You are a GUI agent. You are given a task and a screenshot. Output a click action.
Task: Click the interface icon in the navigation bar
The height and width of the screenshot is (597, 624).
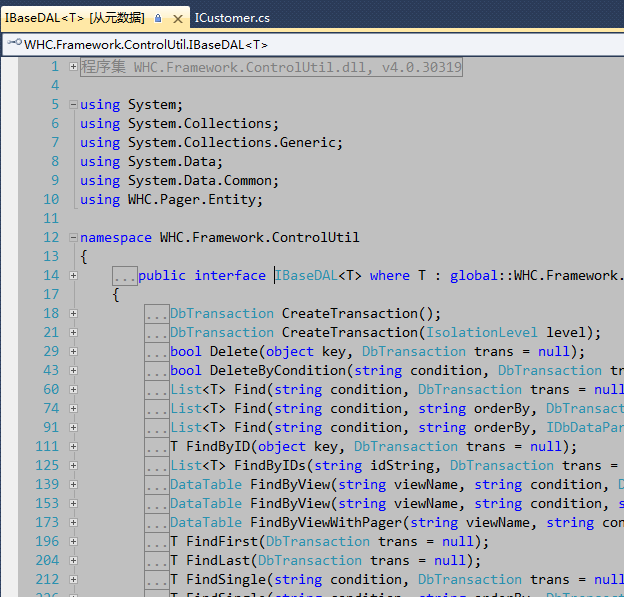[x=15, y=42]
